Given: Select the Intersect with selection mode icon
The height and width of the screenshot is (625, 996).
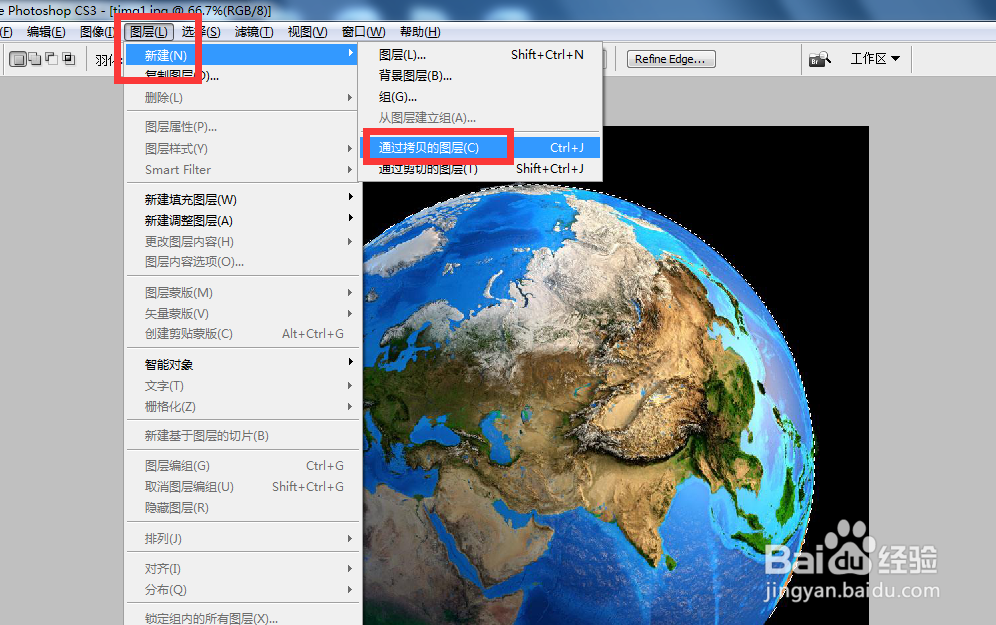Looking at the screenshot, I should (x=69, y=59).
